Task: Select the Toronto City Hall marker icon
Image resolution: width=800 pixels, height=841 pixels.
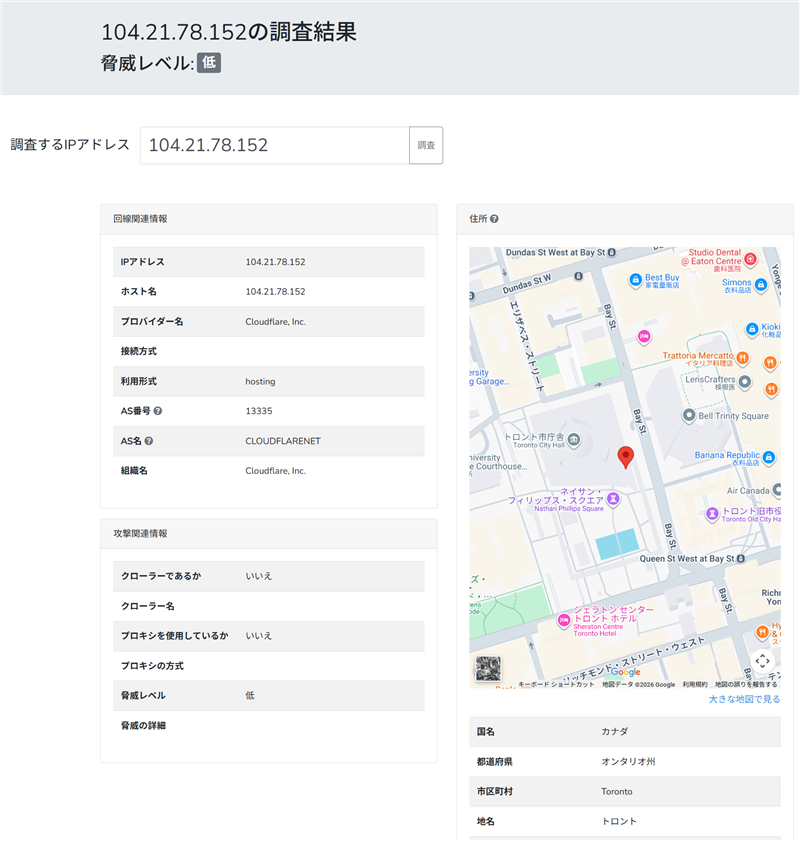Action: [573, 438]
